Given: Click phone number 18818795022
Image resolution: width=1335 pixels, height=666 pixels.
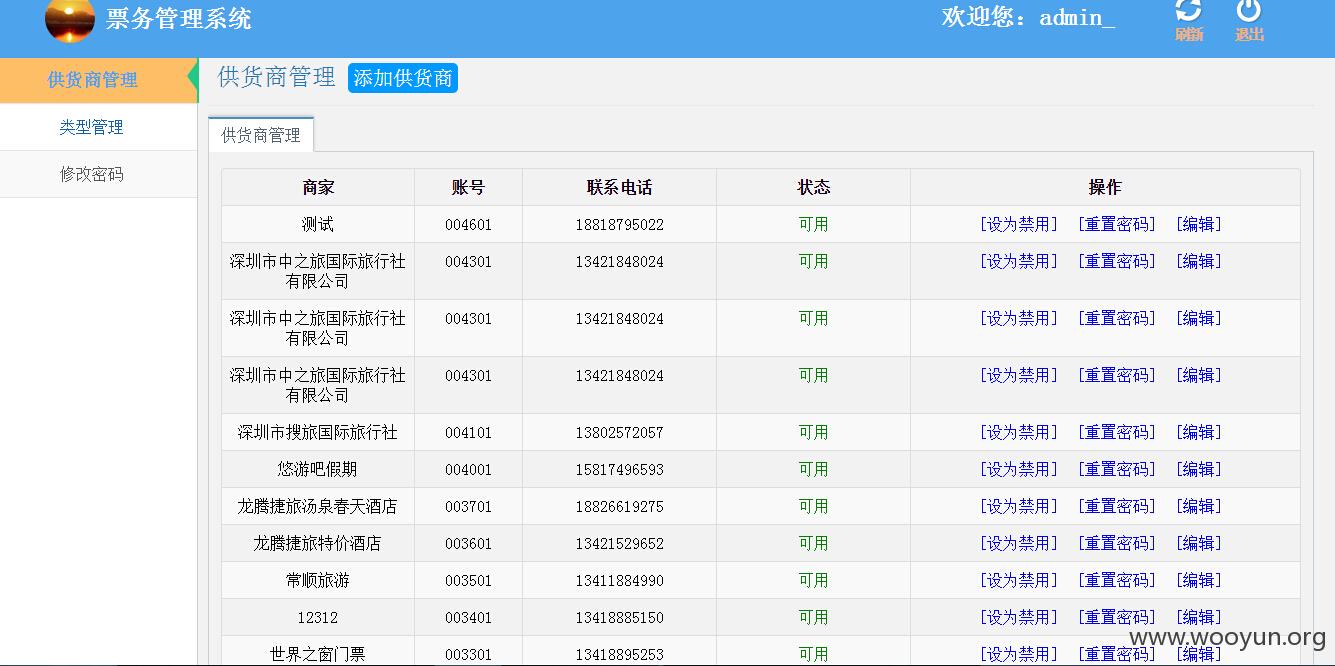Looking at the screenshot, I should [619, 225].
